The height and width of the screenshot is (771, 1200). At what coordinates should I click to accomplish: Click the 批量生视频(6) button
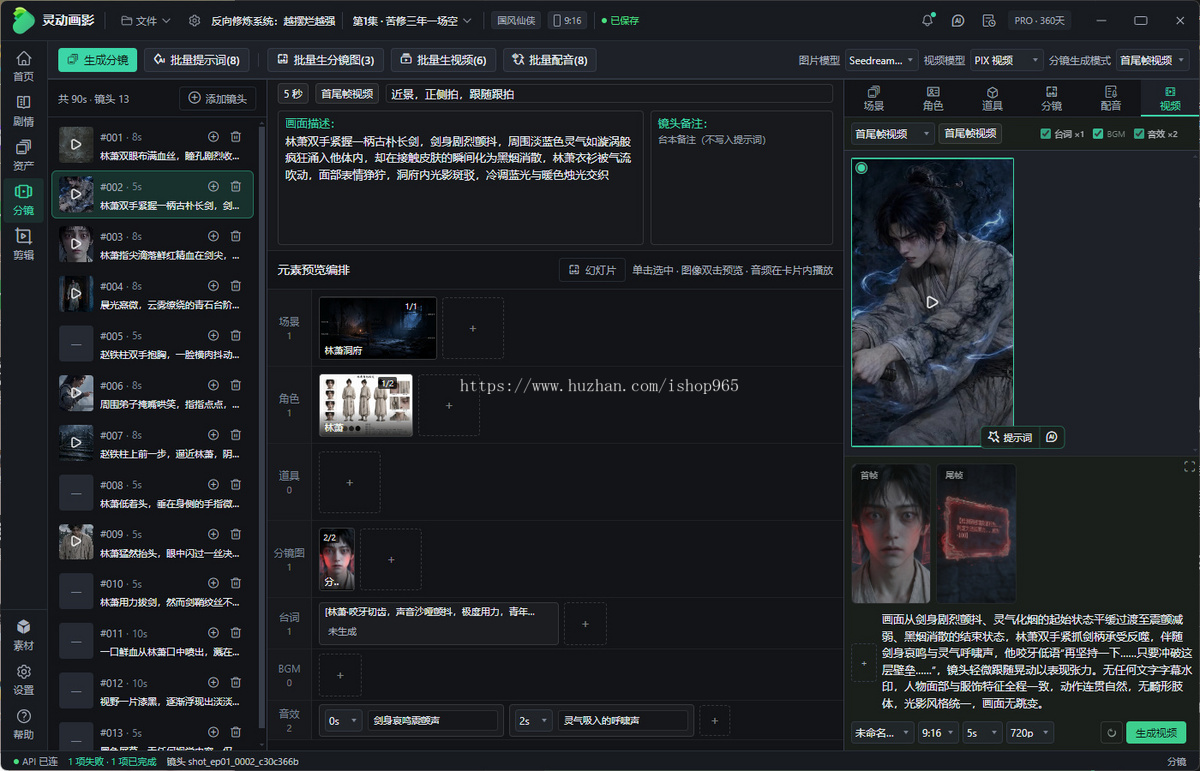pyautogui.click(x=443, y=60)
